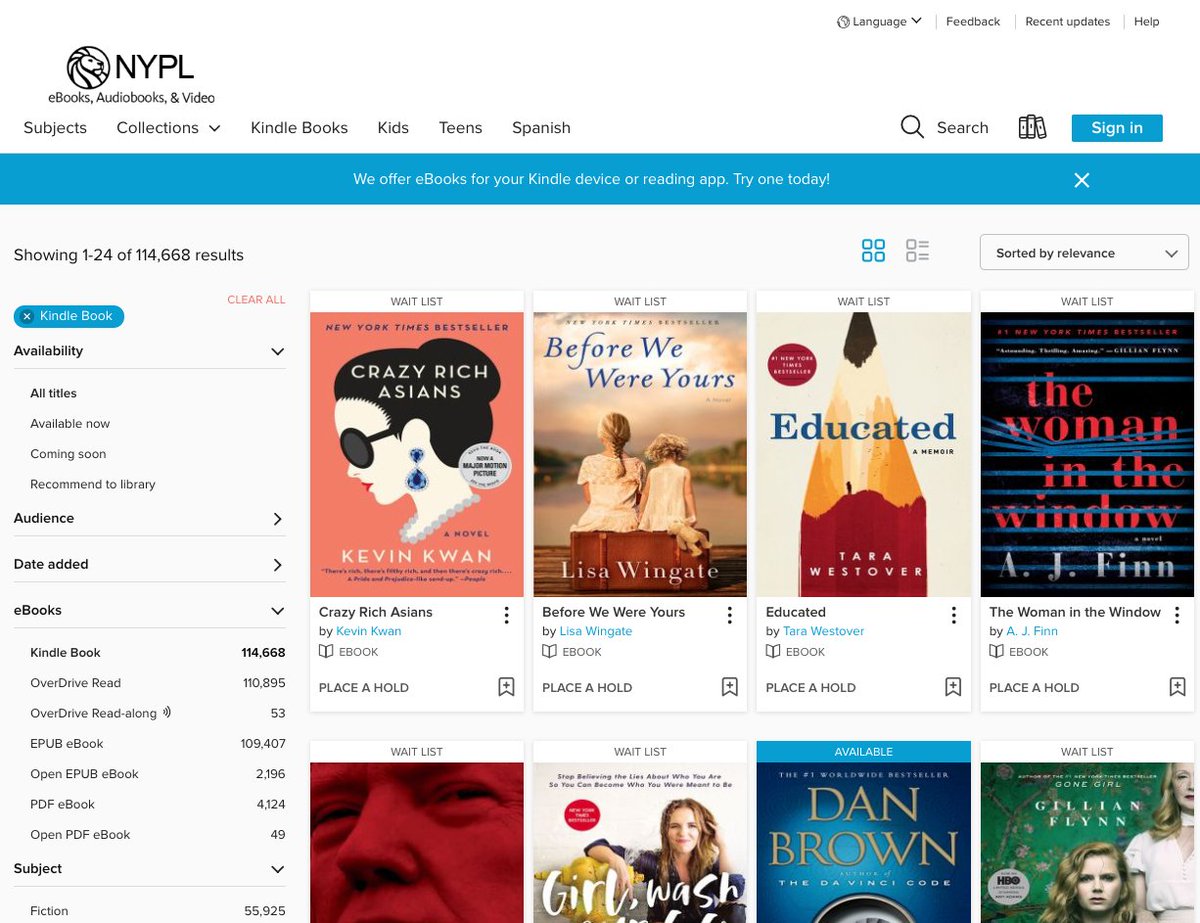
Task: Click the Feedback link
Action: (x=973, y=22)
